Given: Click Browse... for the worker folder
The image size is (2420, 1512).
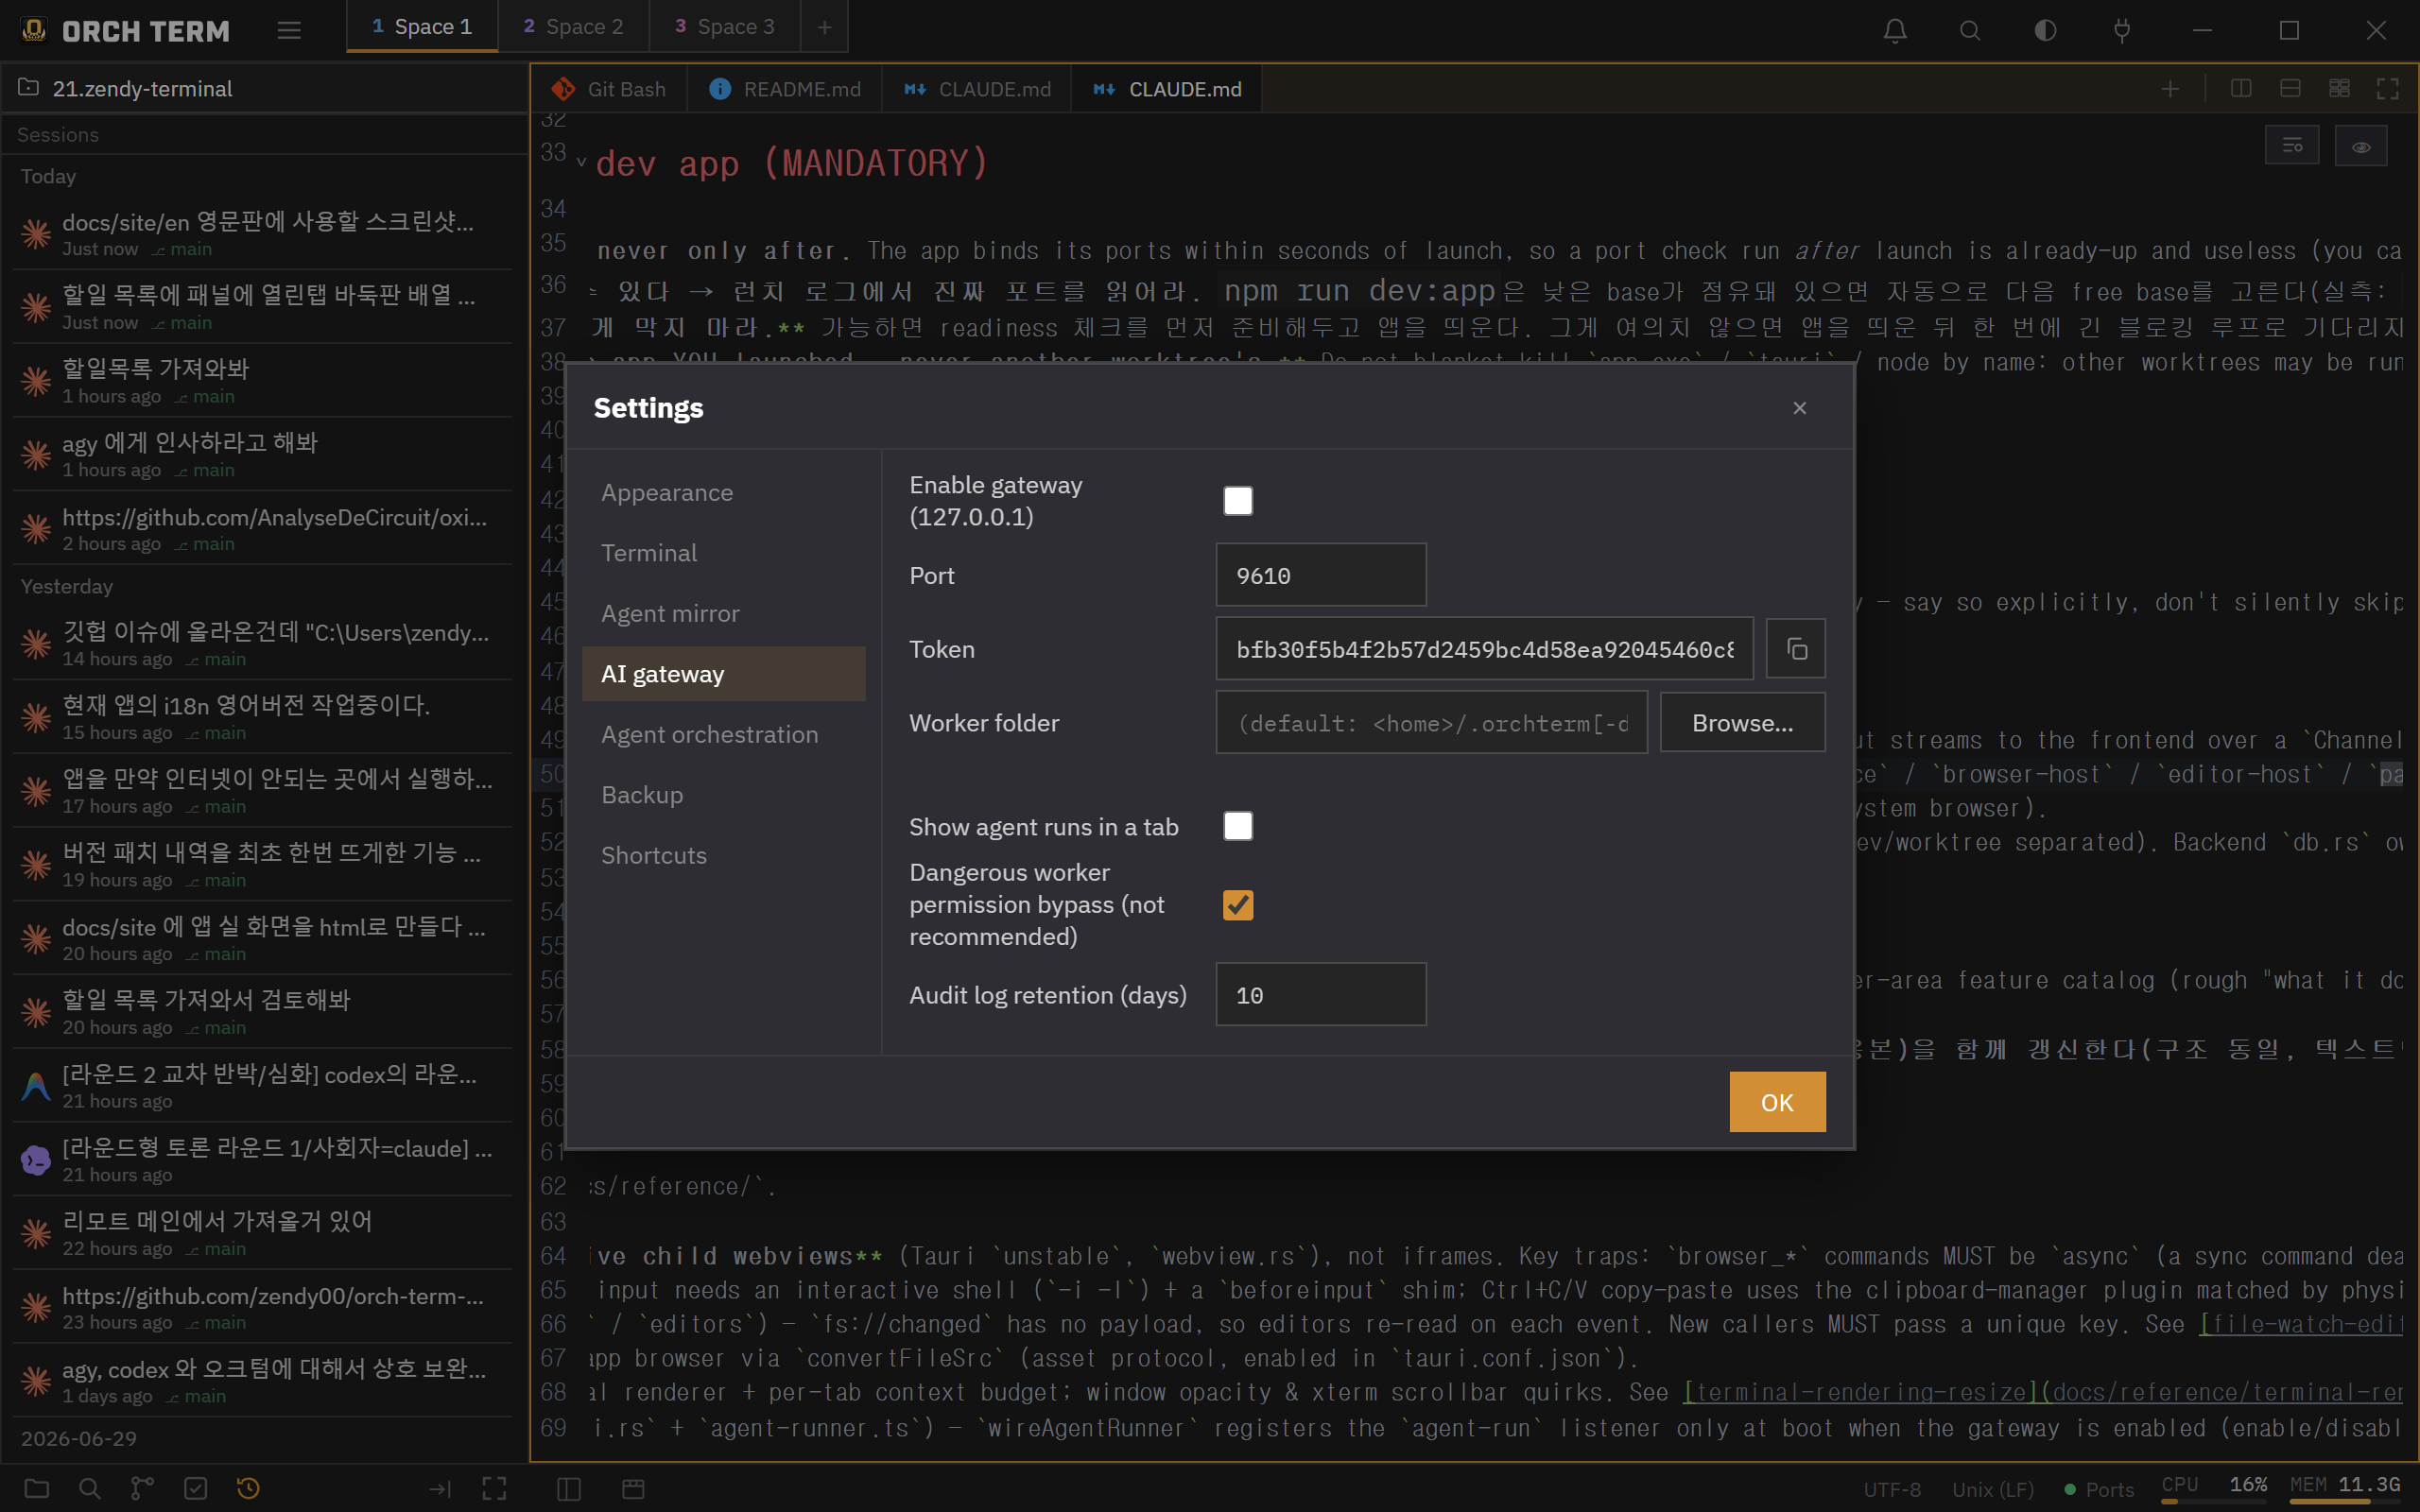Looking at the screenshot, I should (x=1742, y=723).
